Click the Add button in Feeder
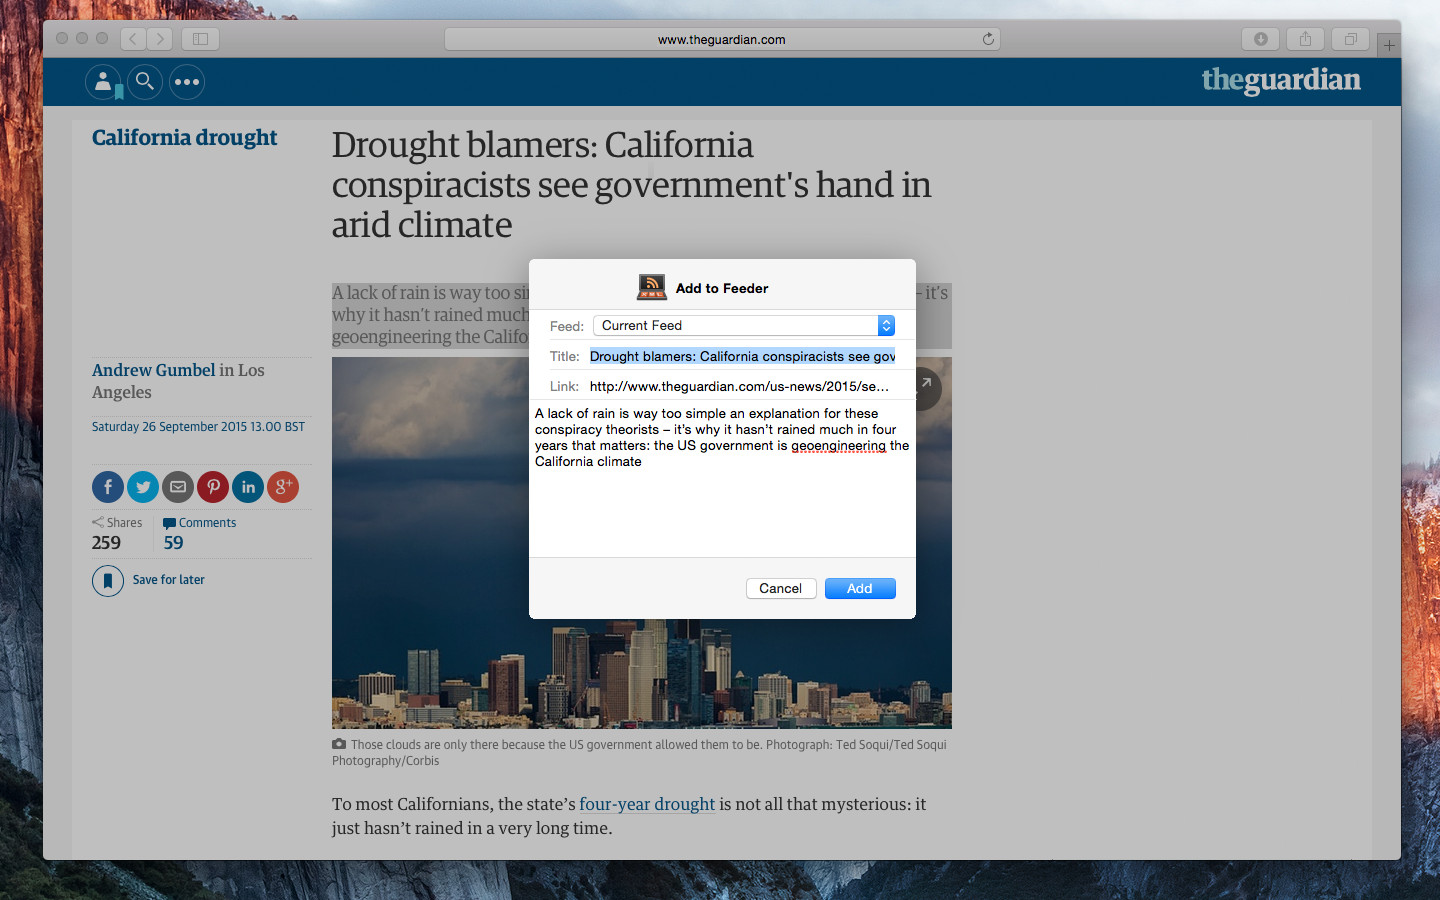Viewport: 1440px width, 900px height. click(x=860, y=588)
